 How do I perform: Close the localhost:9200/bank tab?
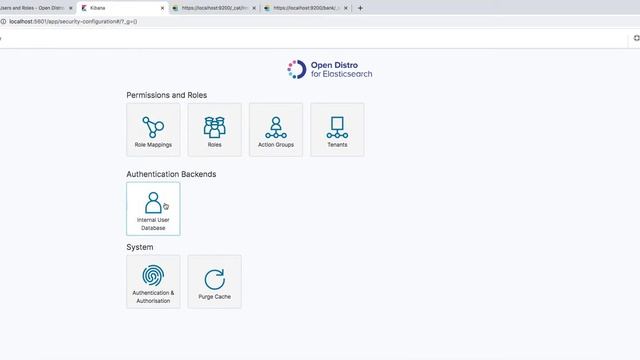pyautogui.click(x=346, y=8)
